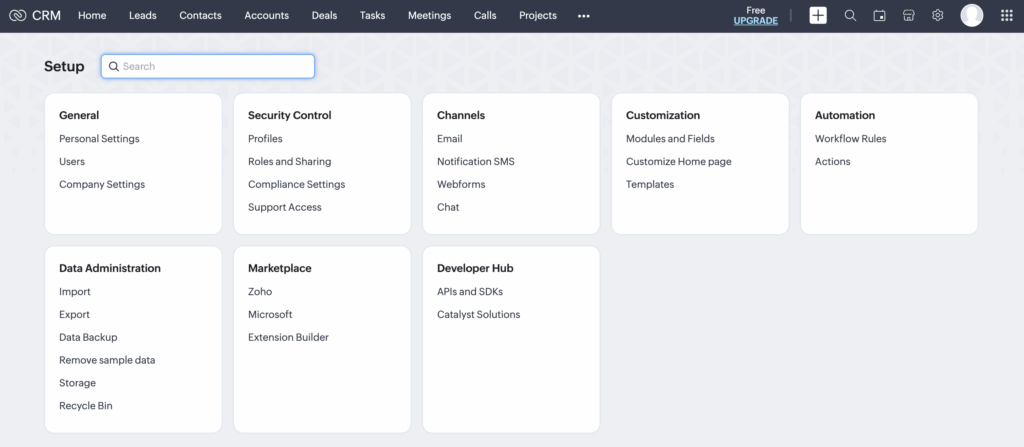Click the setup gear icon
This screenshot has width=1024, height=447.
click(937, 15)
